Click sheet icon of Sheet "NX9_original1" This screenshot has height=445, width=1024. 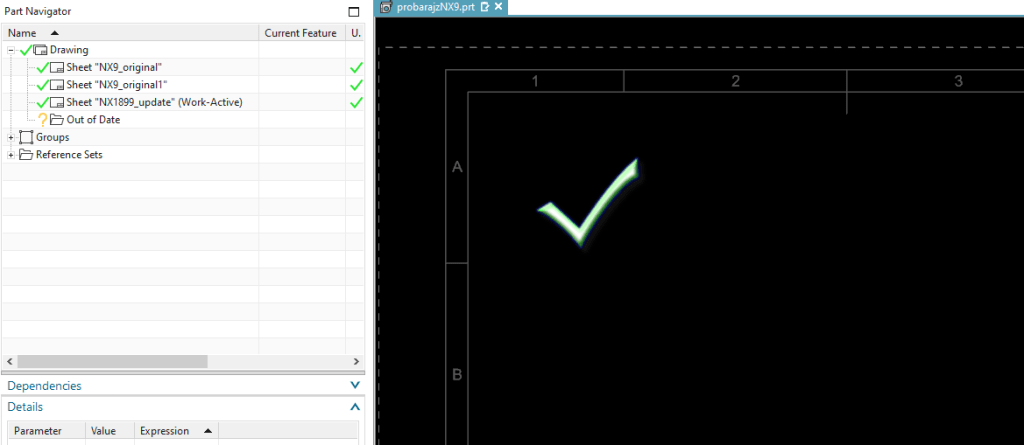(x=57, y=84)
